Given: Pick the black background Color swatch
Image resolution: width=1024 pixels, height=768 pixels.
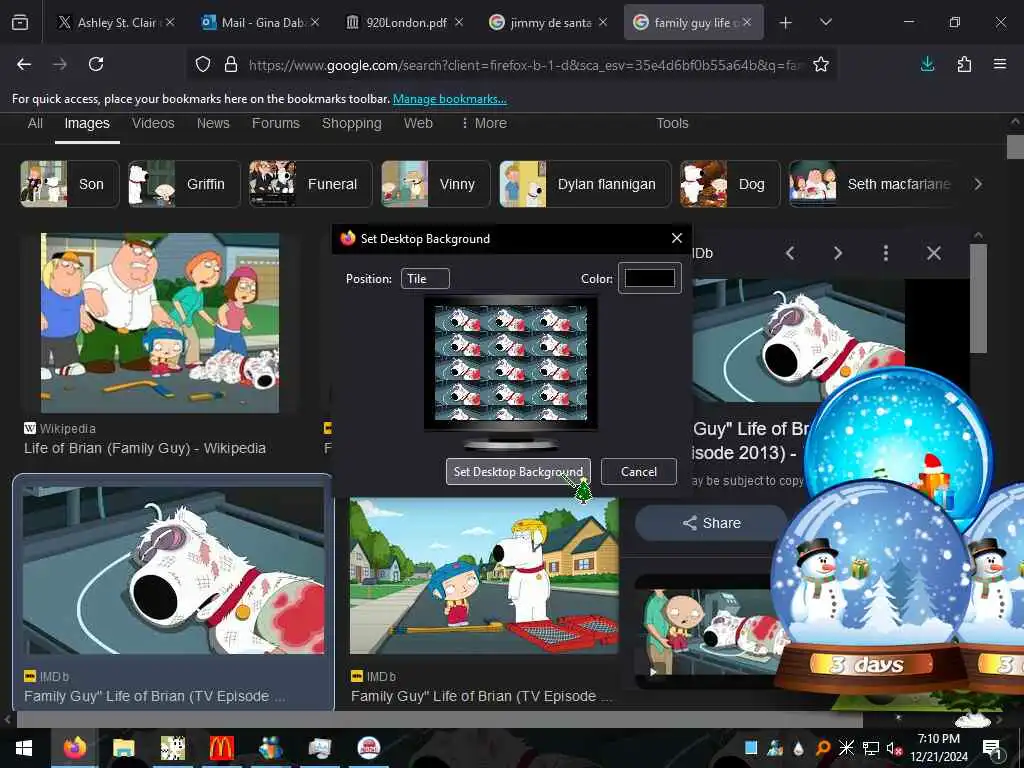Looking at the screenshot, I should [650, 278].
